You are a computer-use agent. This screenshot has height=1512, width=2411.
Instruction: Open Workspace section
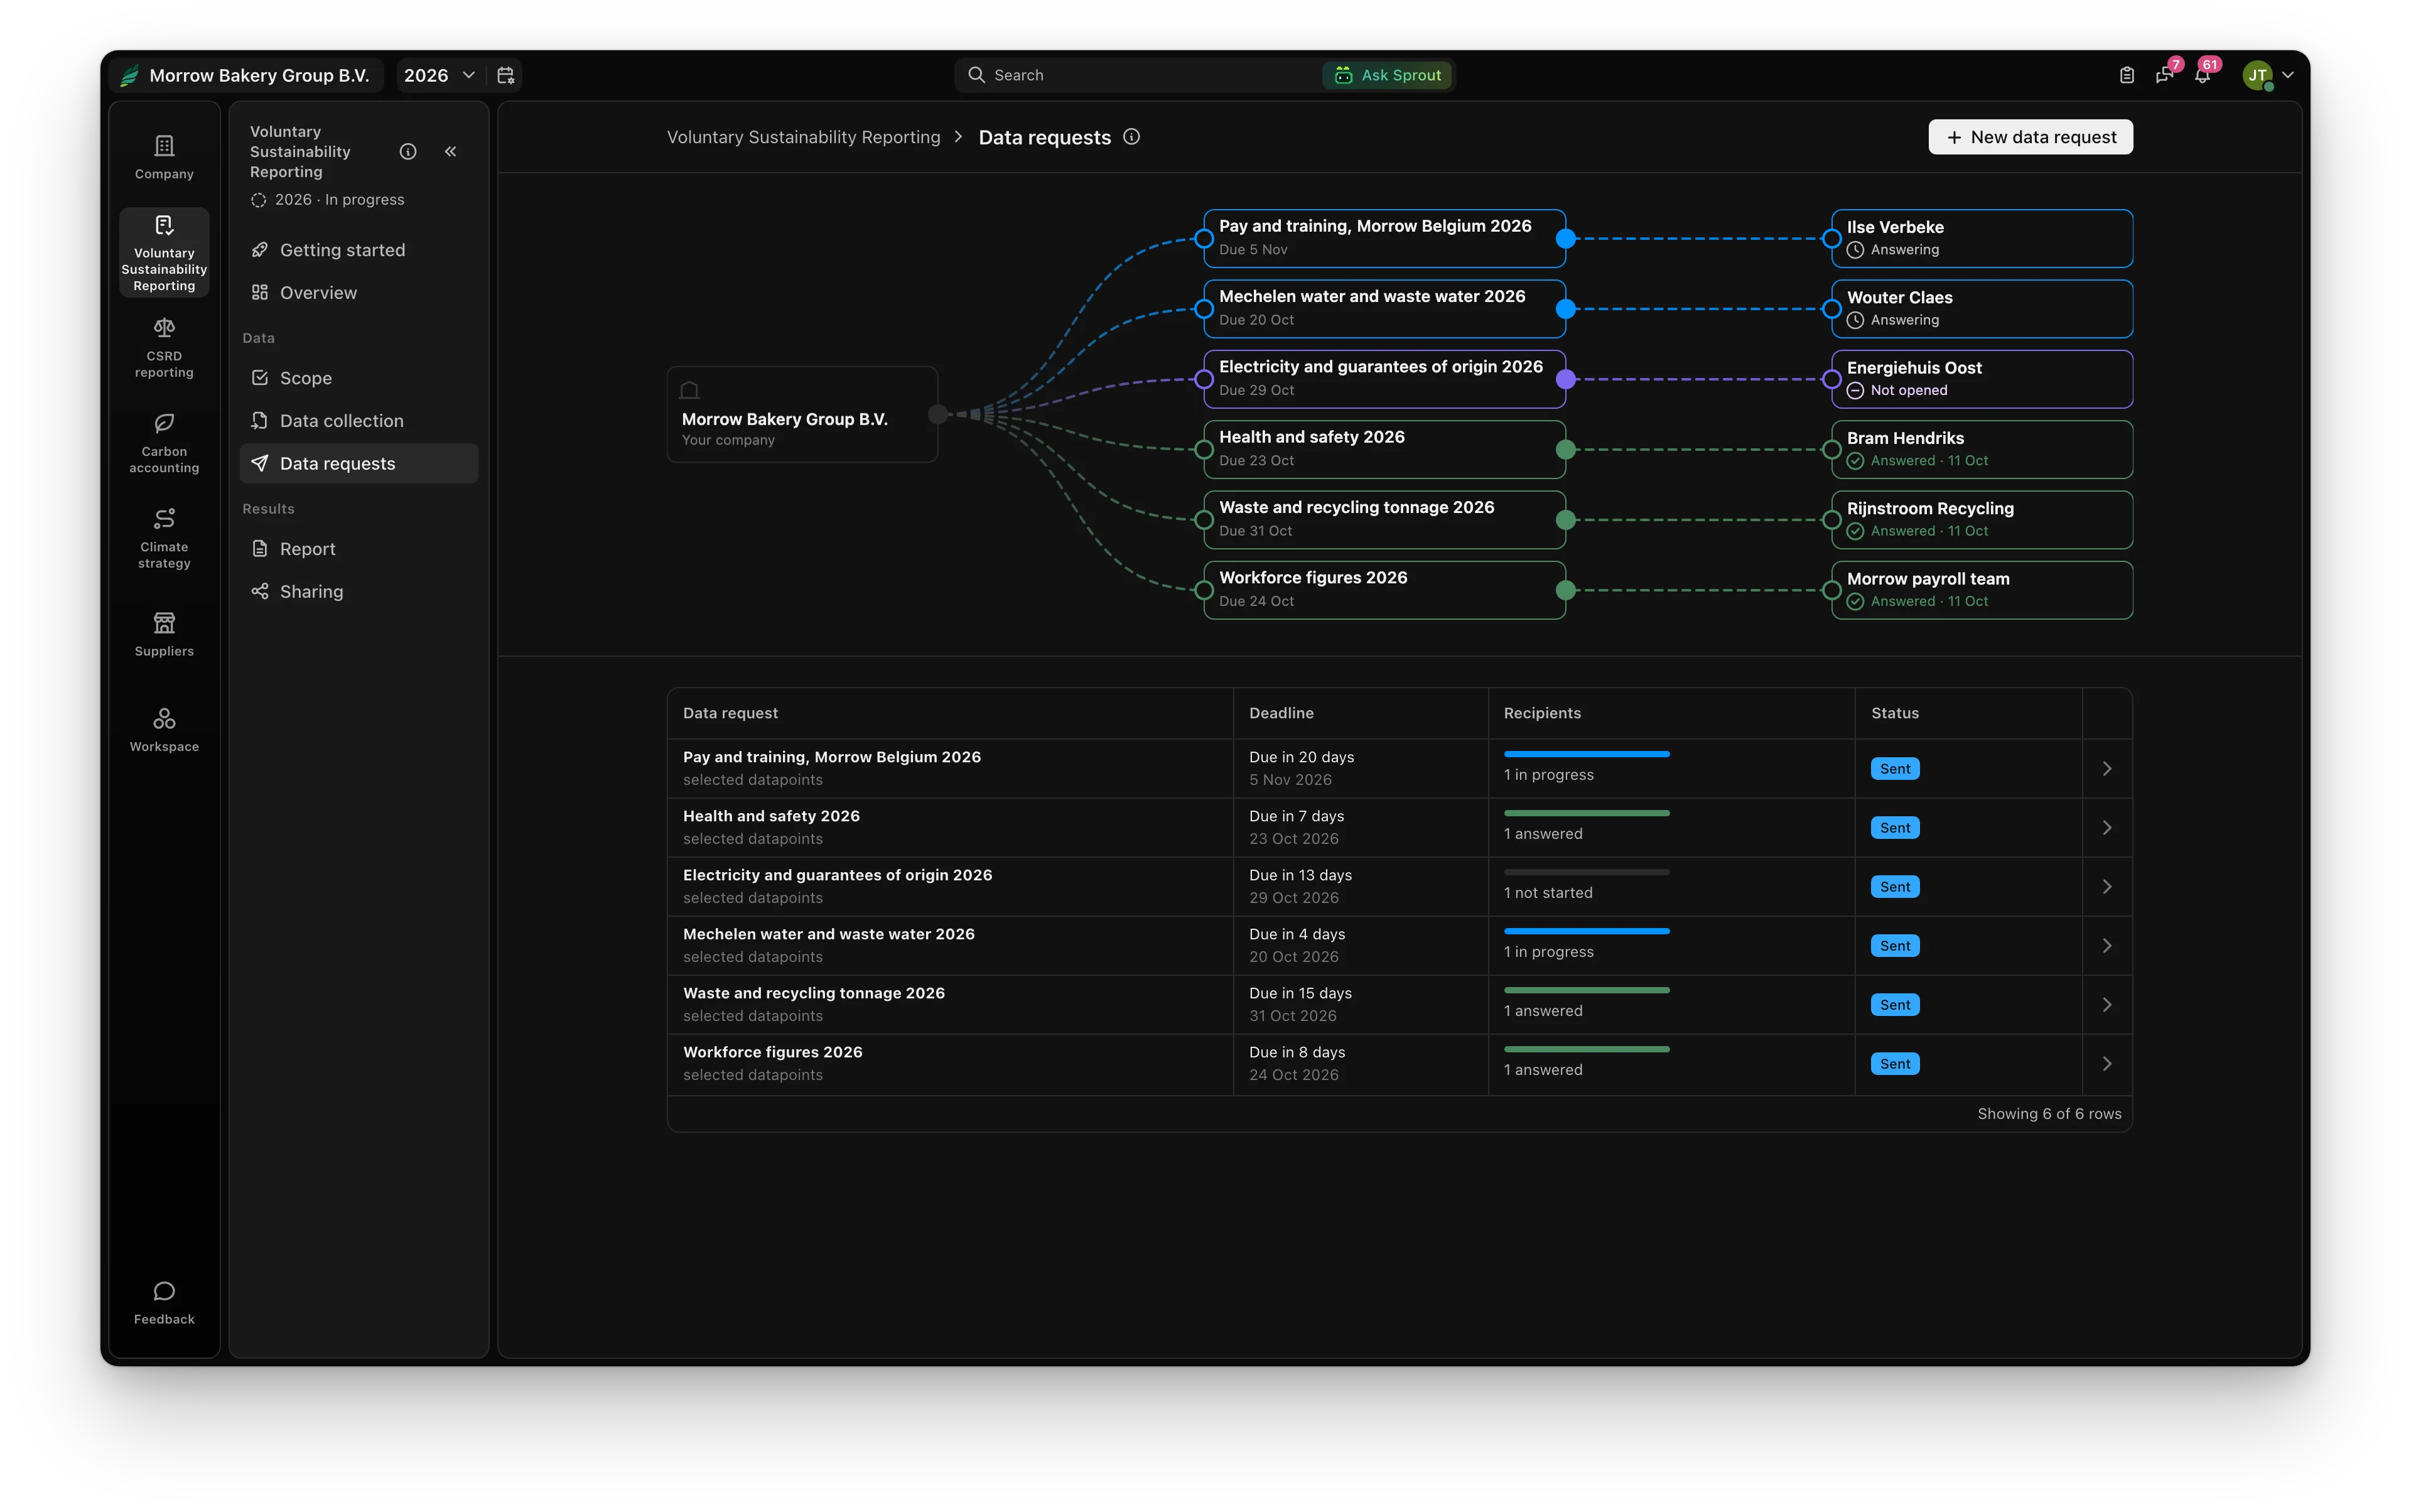[164, 730]
